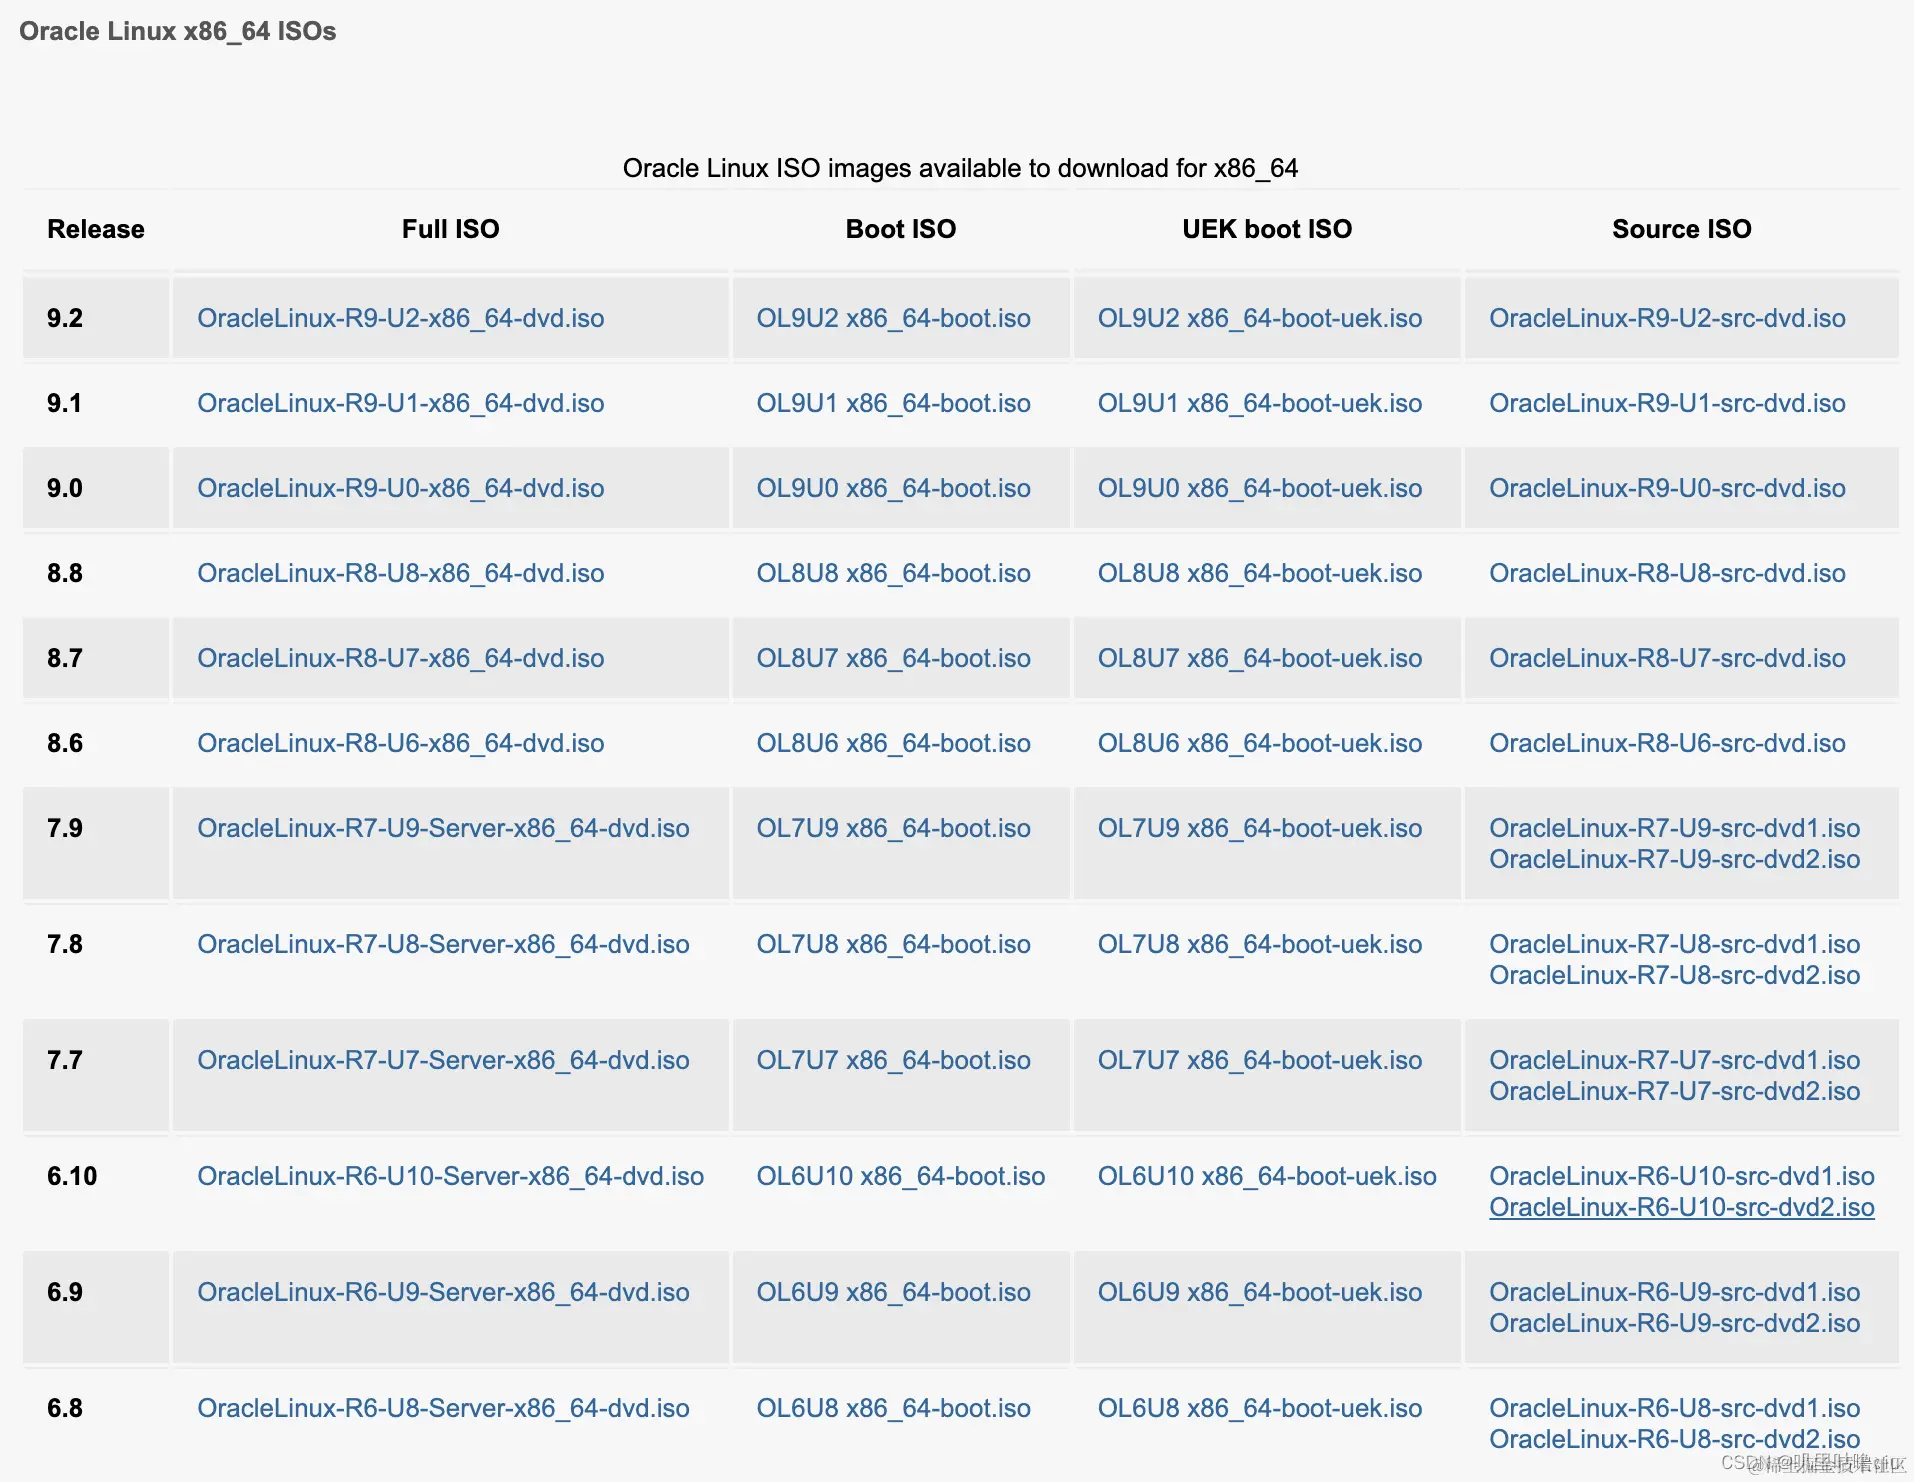The height and width of the screenshot is (1482, 1914).
Task: Select the 7.9 release cell
Action: click(96, 843)
